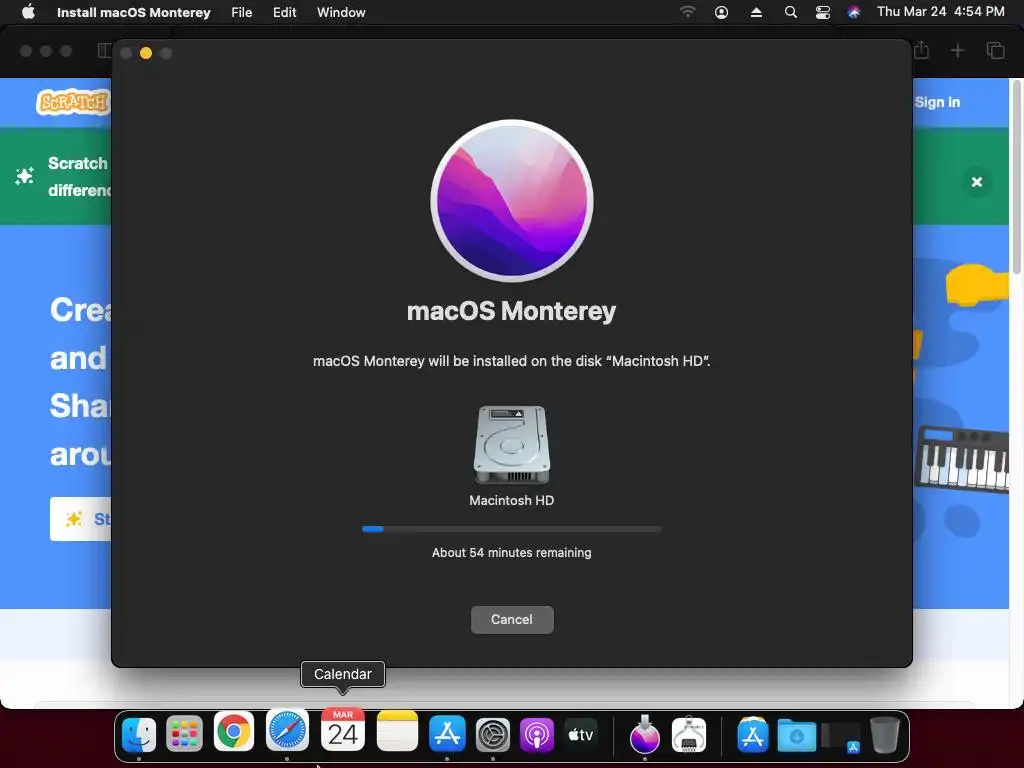
Task: Click the Install macOS Monterey Dock icon
Action: (645, 734)
